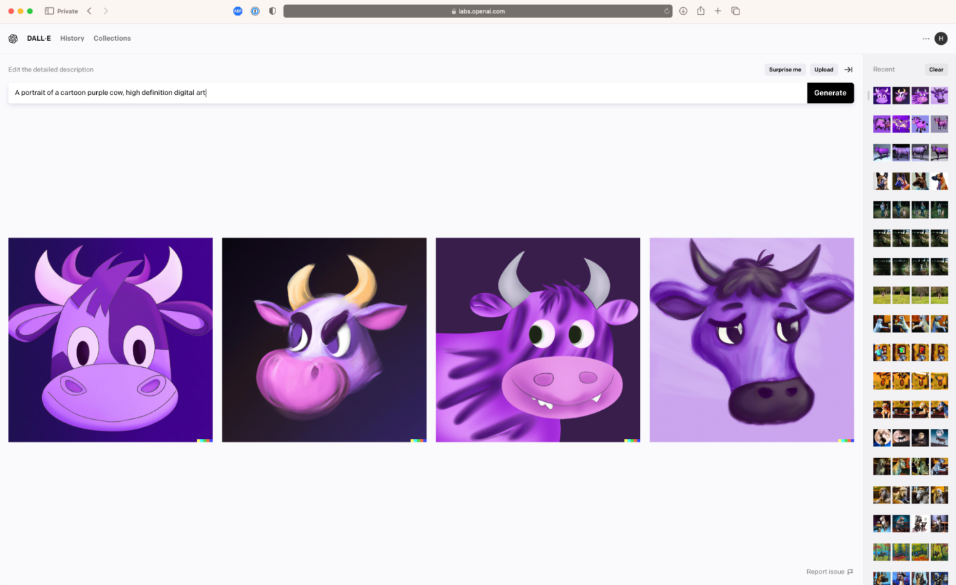
Task: Click the Upload button
Action: (823, 70)
